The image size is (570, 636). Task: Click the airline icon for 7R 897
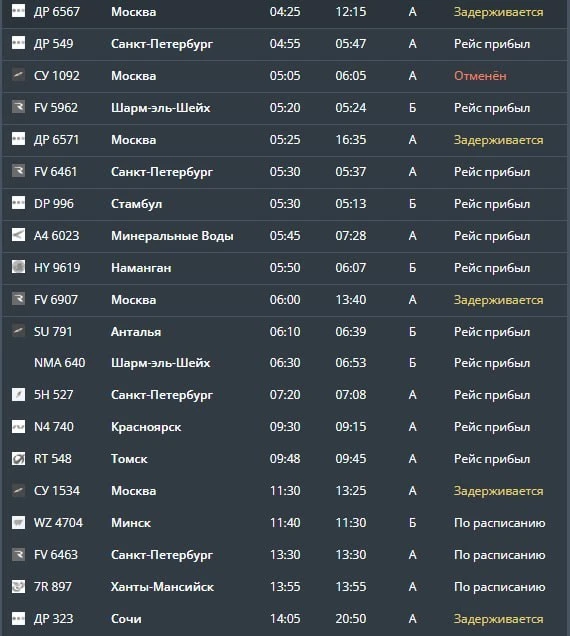tap(18, 586)
